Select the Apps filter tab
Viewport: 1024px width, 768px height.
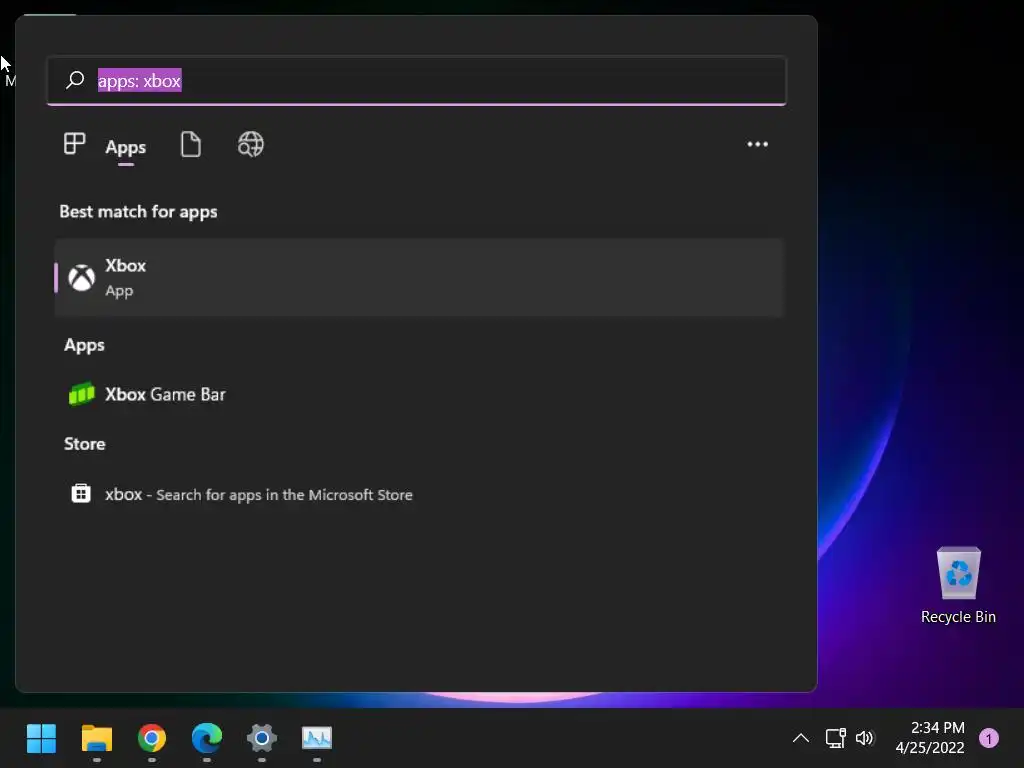[125, 148]
